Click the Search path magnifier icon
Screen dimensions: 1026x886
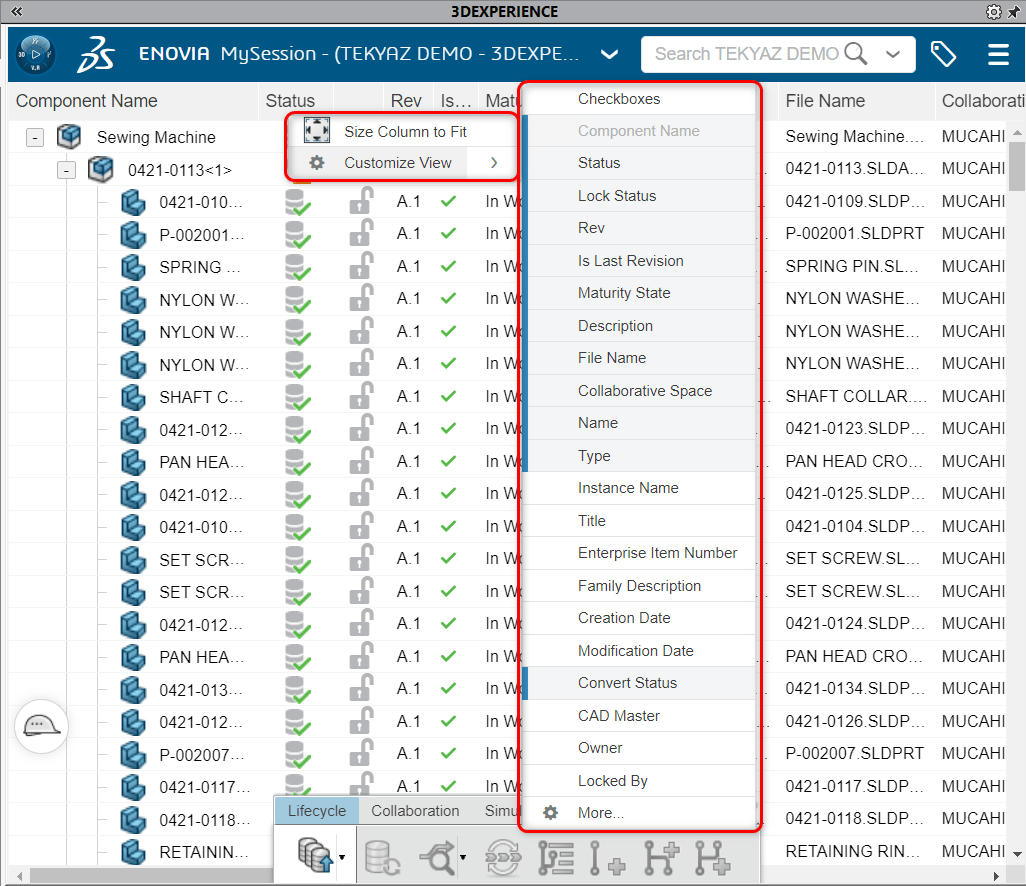click(437, 857)
